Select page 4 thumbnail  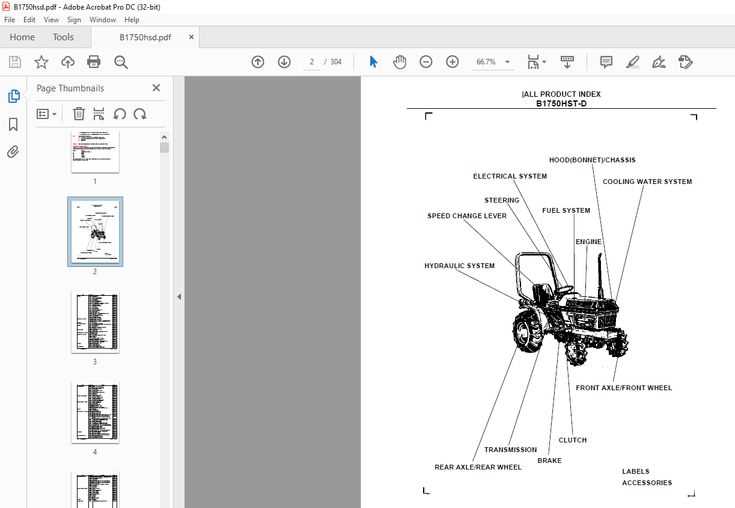95,412
